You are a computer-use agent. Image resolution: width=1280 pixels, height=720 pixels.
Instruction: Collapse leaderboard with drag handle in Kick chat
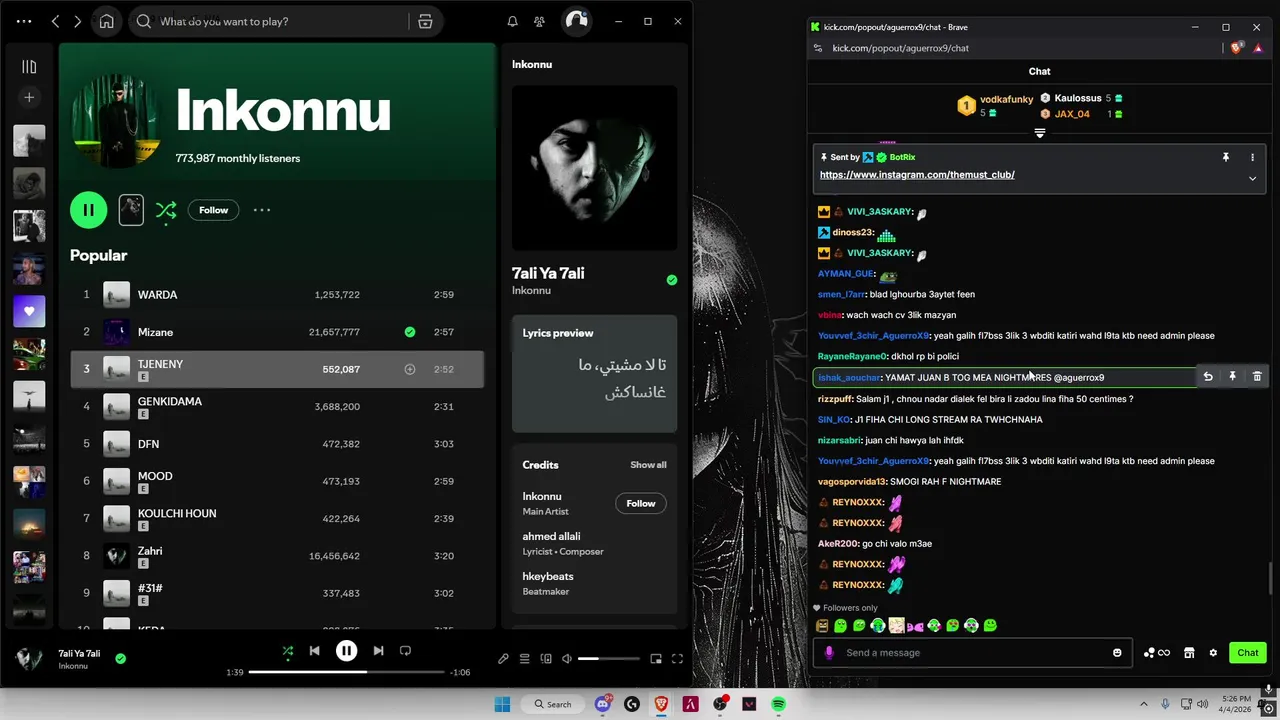click(x=1040, y=133)
